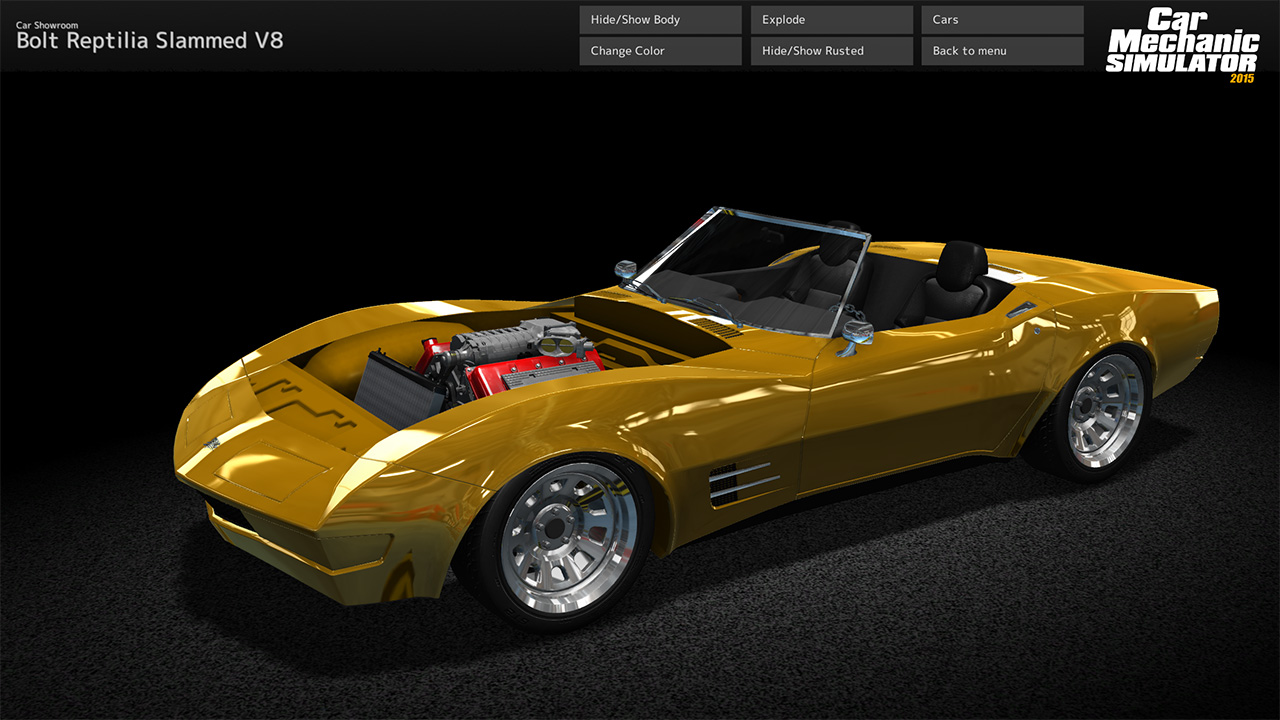Toggle body visibility with Hide/Show Body
Image resolution: width=1280 pixels, height=720 pixels.
click(x=659, y=19)
